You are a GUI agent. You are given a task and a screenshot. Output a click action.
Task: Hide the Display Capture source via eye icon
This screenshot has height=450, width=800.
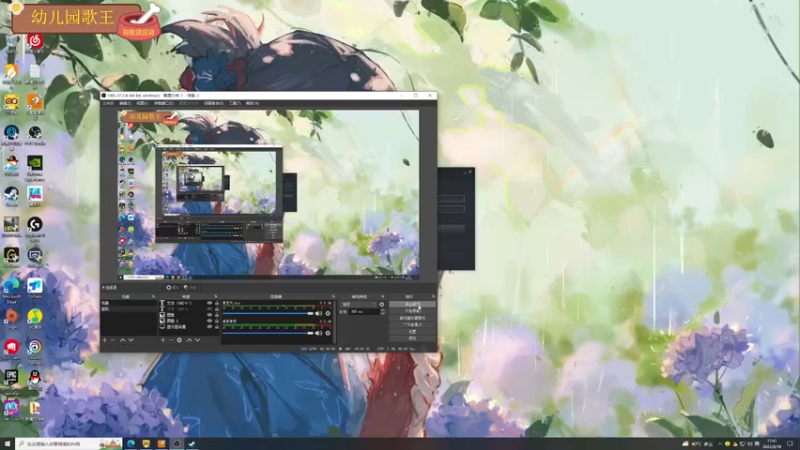pyautogui.click(x=210, y=327)
